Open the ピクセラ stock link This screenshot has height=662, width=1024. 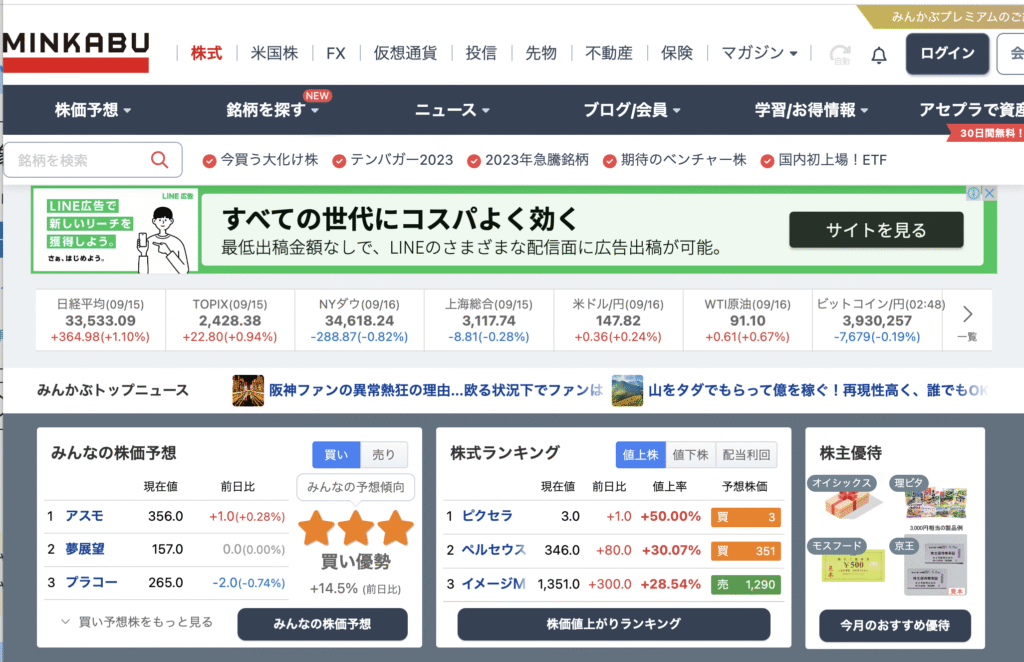(x=487, y=516)
